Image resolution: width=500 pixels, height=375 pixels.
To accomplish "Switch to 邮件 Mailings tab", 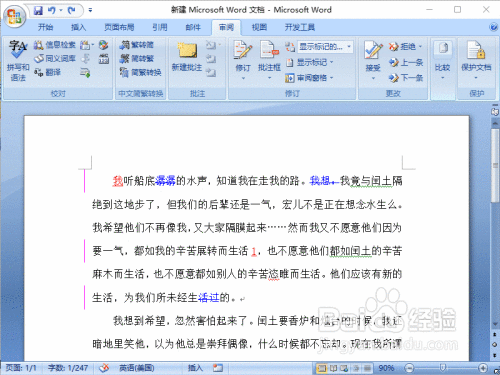I will coord(193,27).
